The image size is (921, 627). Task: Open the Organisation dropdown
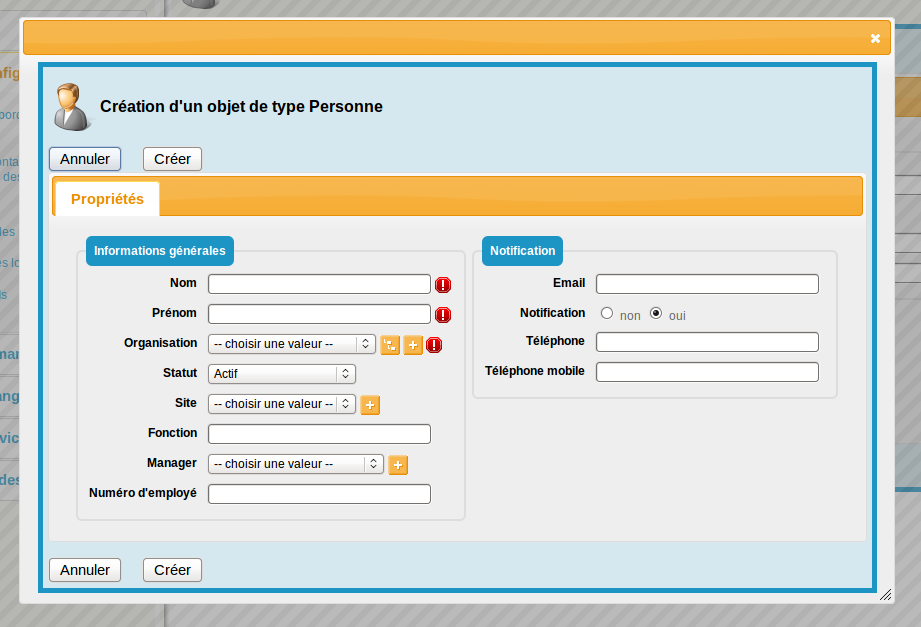291,344
